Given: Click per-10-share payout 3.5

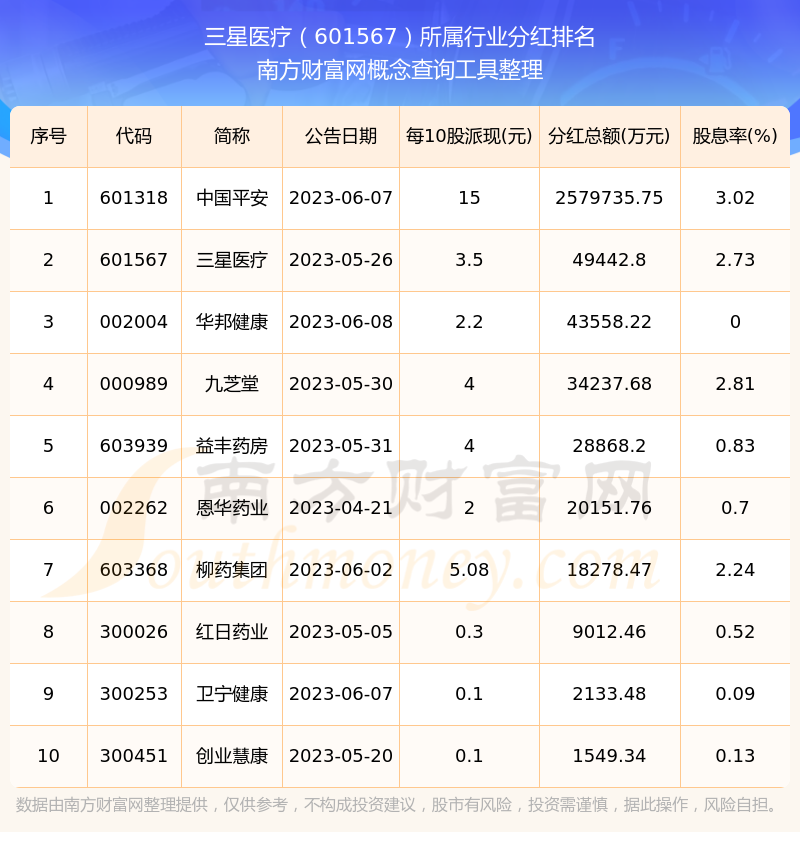Looking at the screenshot, I should coord(469,260).
